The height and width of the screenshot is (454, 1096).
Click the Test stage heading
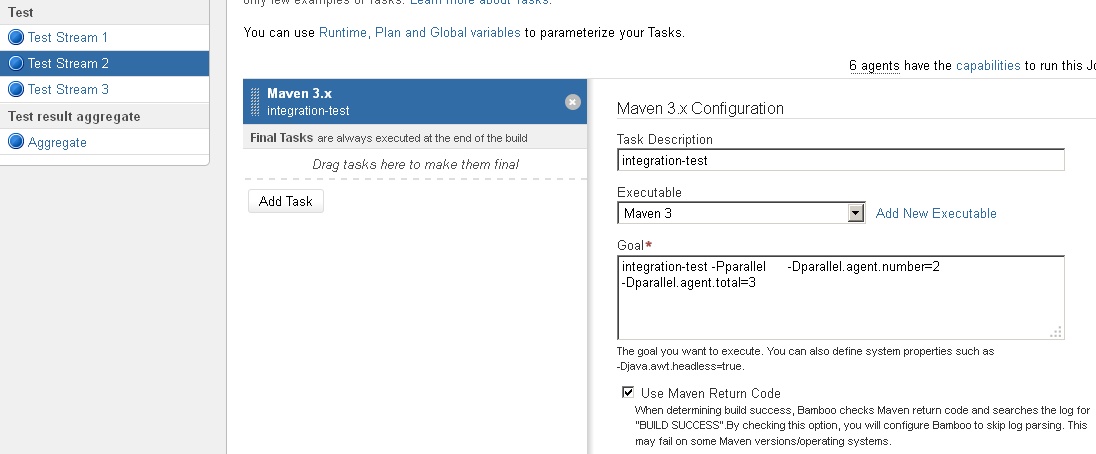point(20,12)
